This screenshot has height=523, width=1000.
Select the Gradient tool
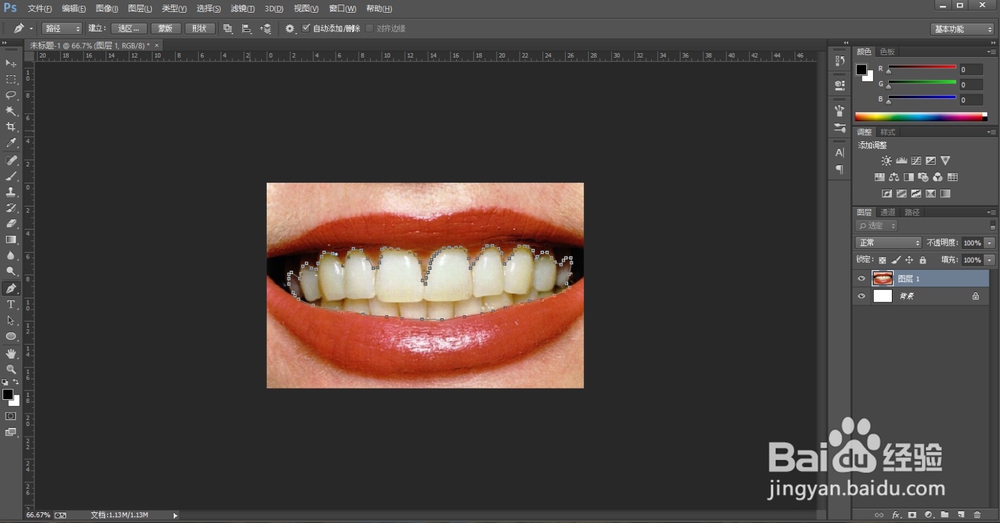[x=11, y=240]
